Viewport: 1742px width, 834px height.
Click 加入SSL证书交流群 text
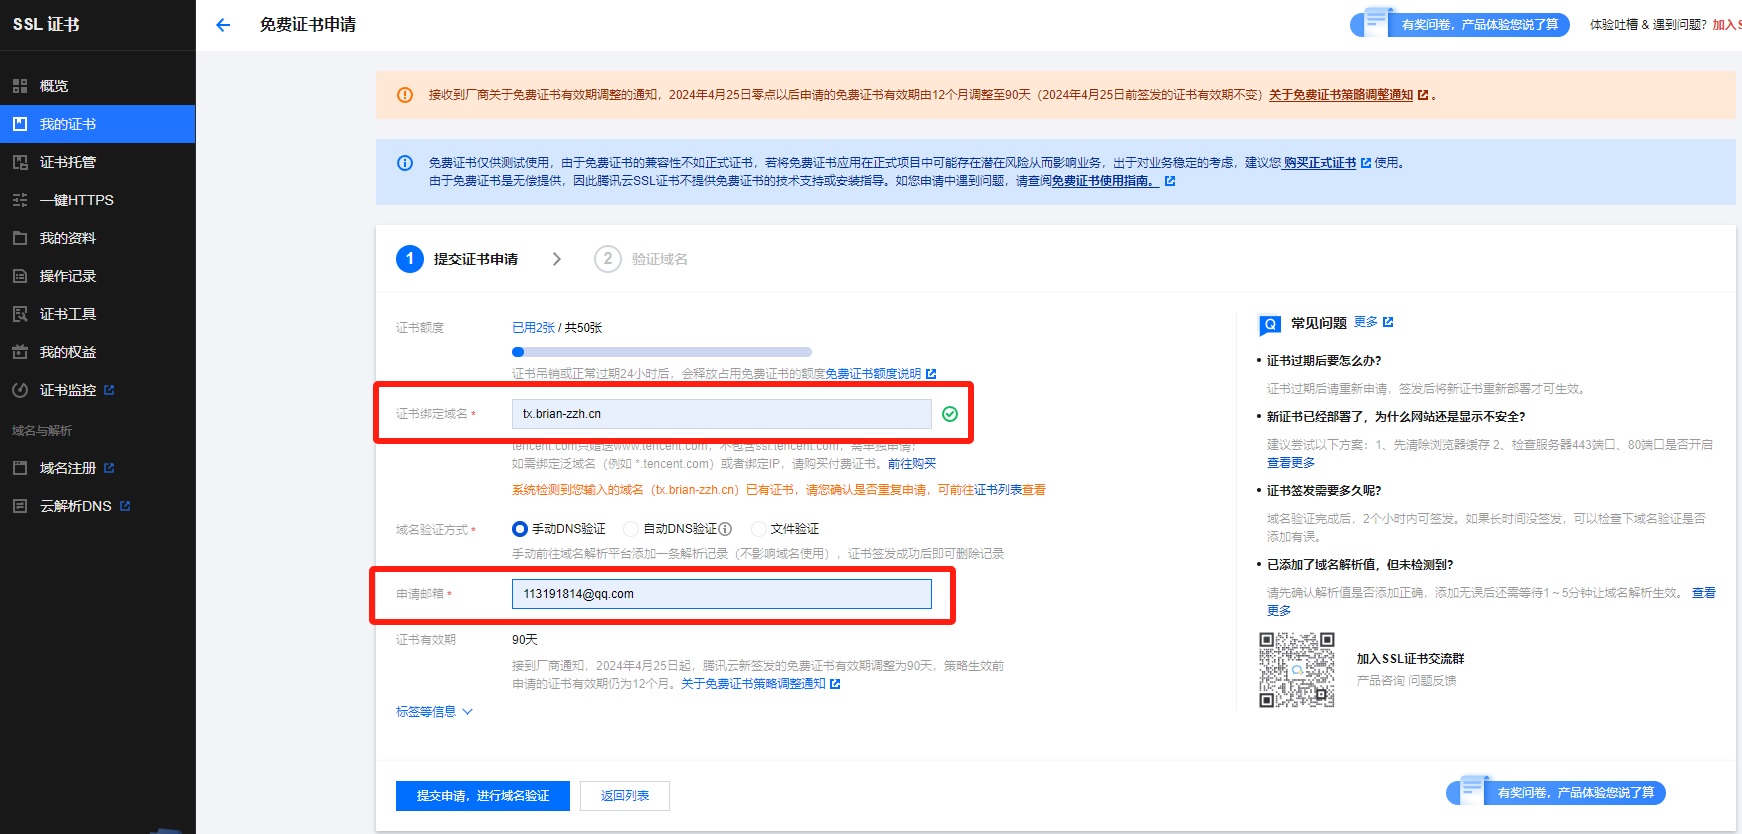(x=1410, y=659)
